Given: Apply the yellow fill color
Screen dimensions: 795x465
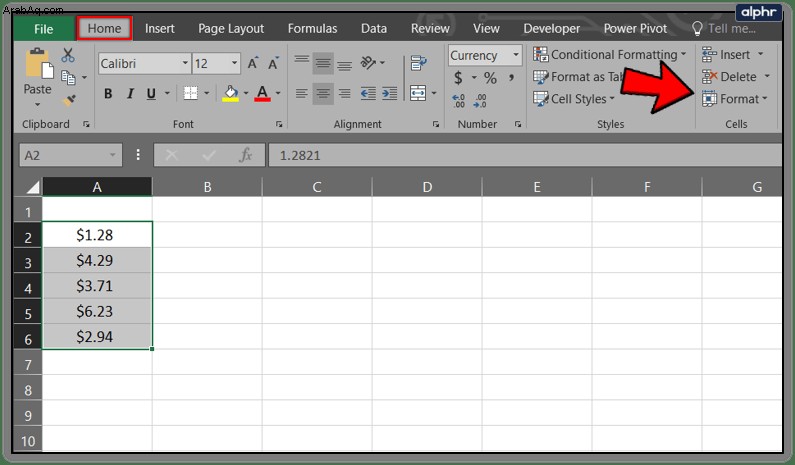Looking at the screenshot, I should pyautogui.click(x=230, y=94).
